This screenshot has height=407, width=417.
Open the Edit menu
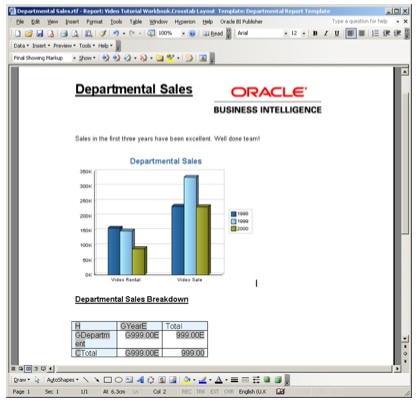[x=35, y=22]
